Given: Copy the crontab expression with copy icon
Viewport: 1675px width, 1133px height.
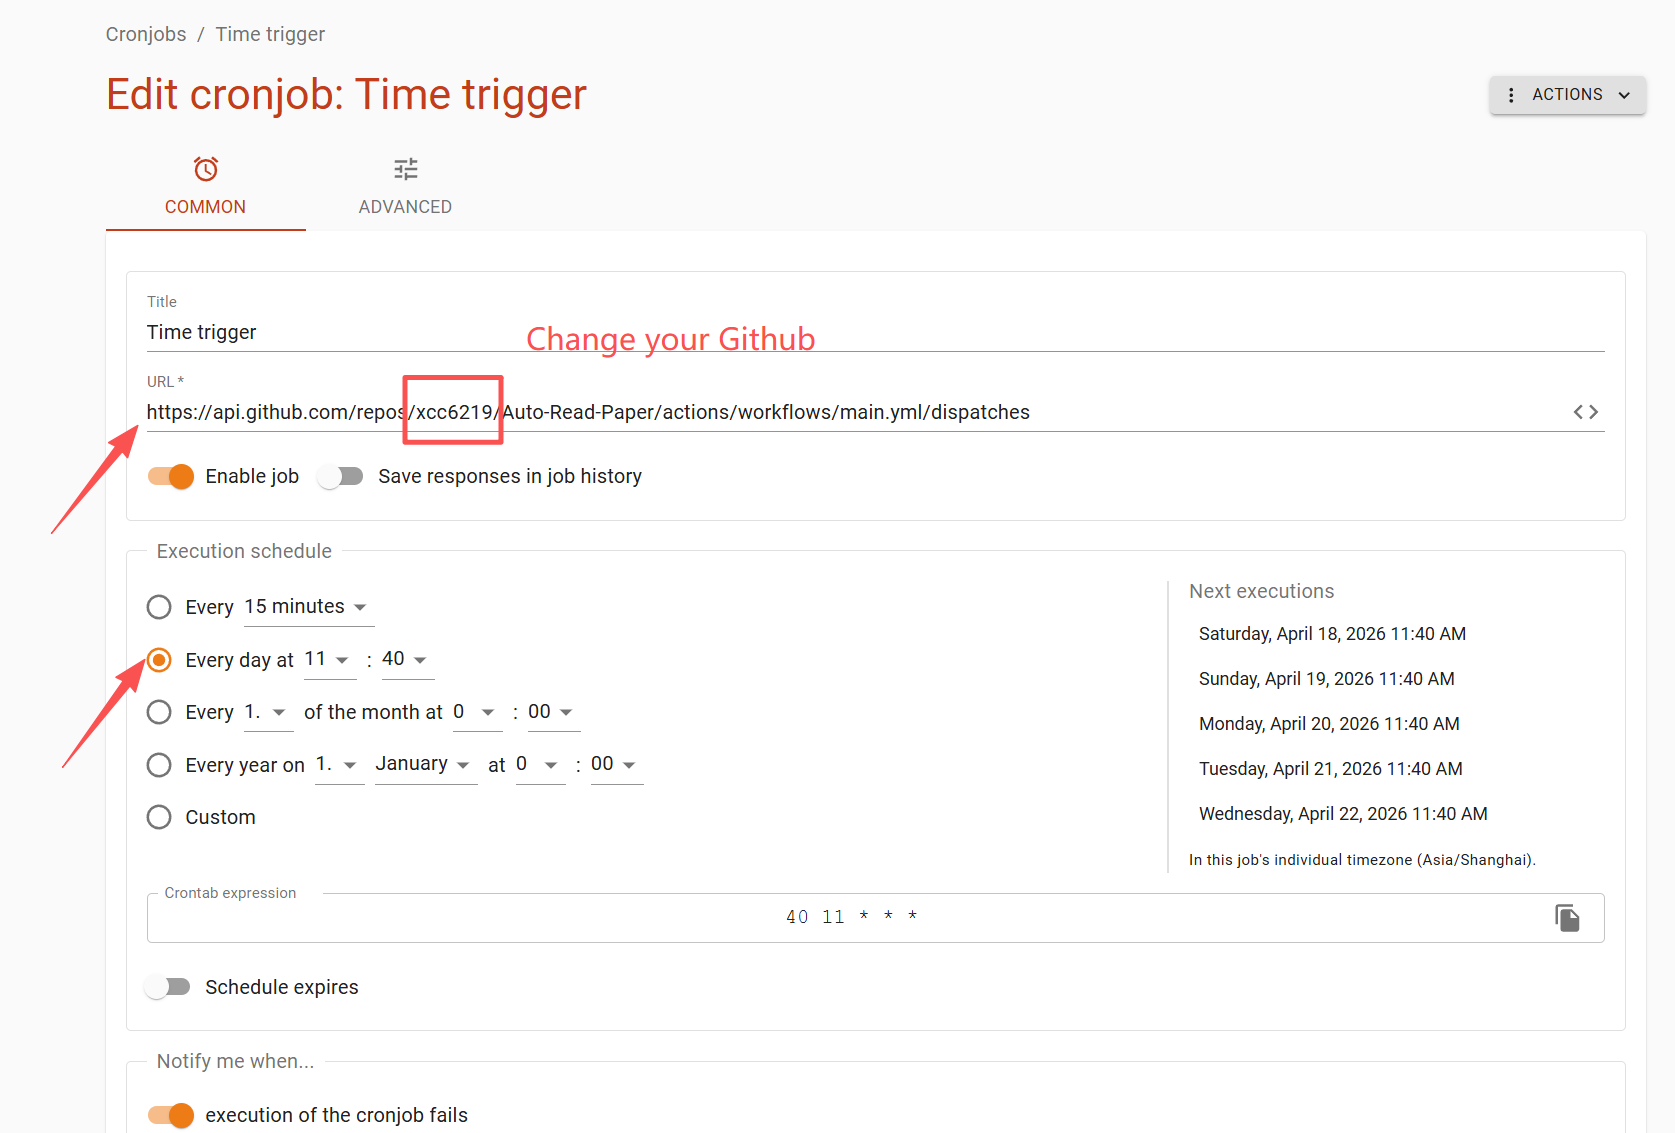Looking at the screenshot, I should [1567, 918].
